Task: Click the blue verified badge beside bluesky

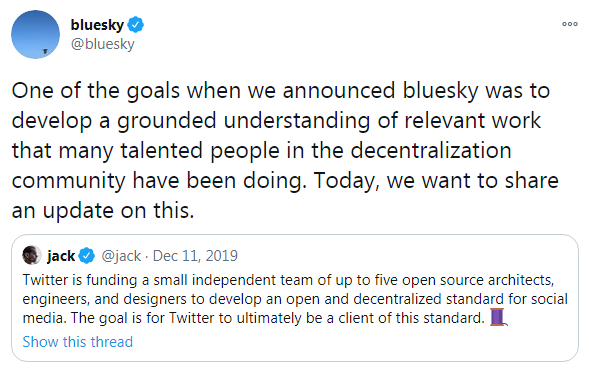Action: [x=135, y=25]
